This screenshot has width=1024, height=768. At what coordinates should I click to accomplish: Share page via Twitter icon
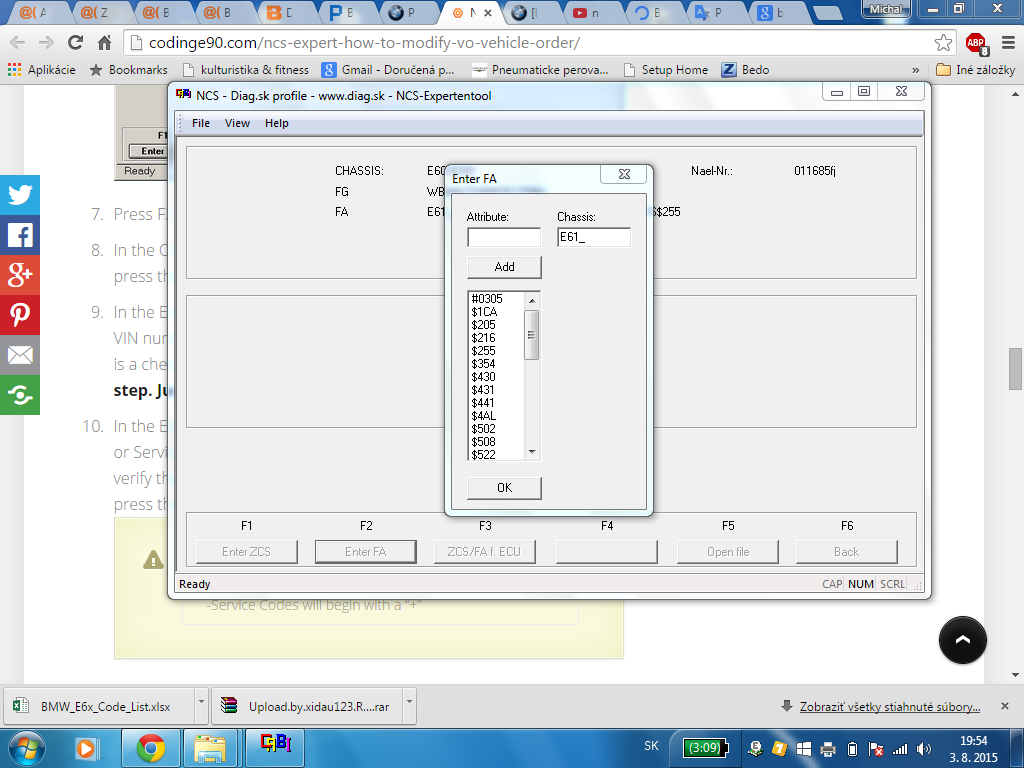coord(20,195)
